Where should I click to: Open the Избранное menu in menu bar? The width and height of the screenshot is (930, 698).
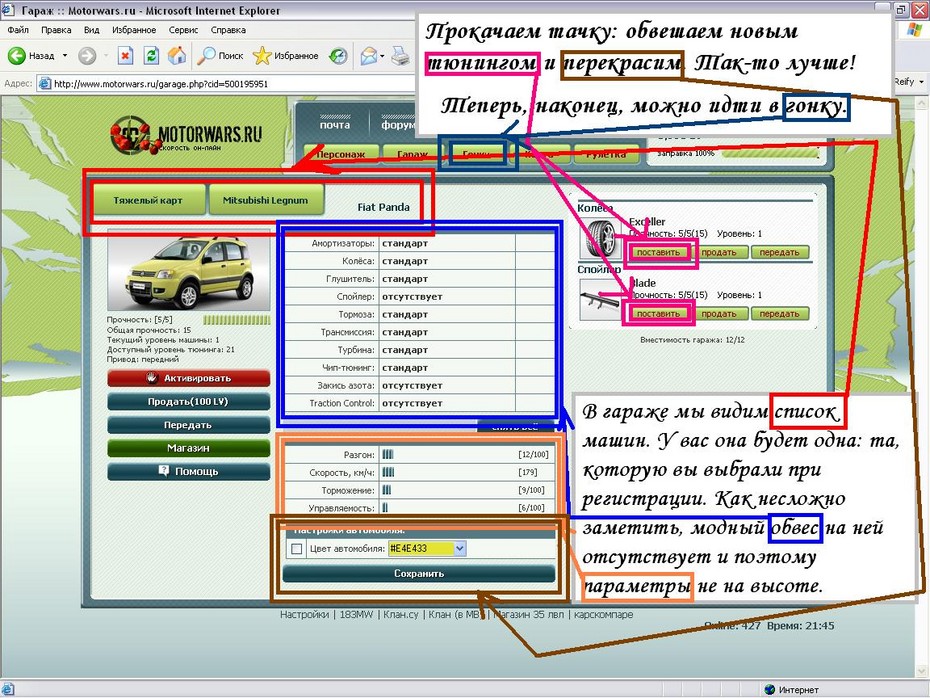click(x=134, y=30)
